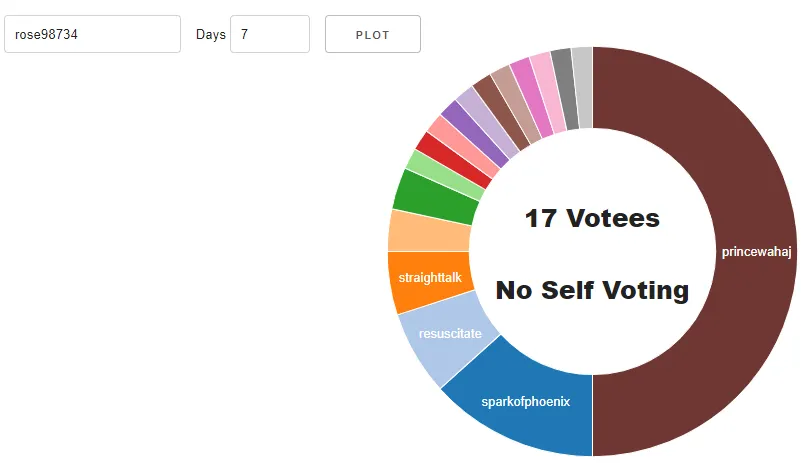Click the magenta pink chart slice

(x=532, y=98)
